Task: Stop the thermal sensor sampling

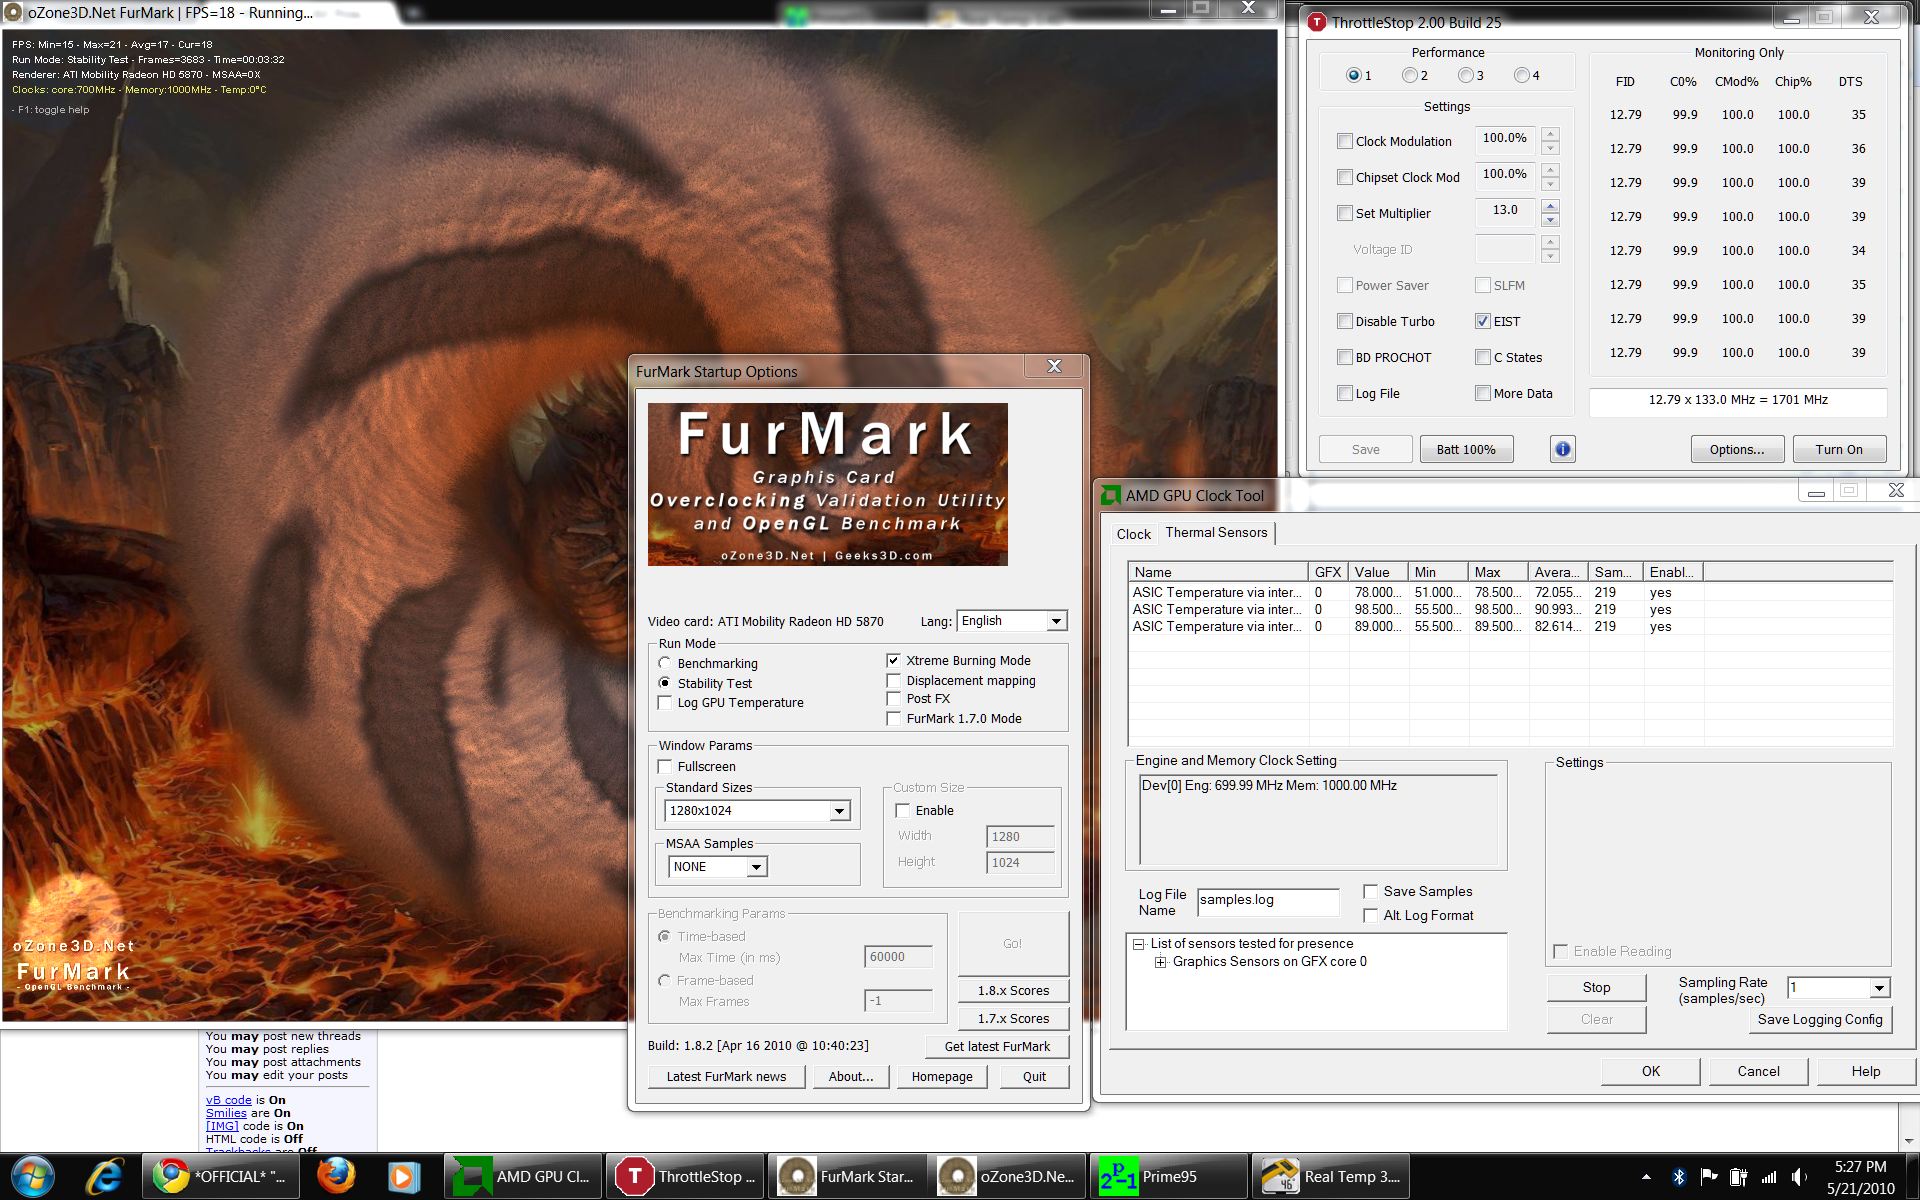Action: click(x=1596, y=987)
